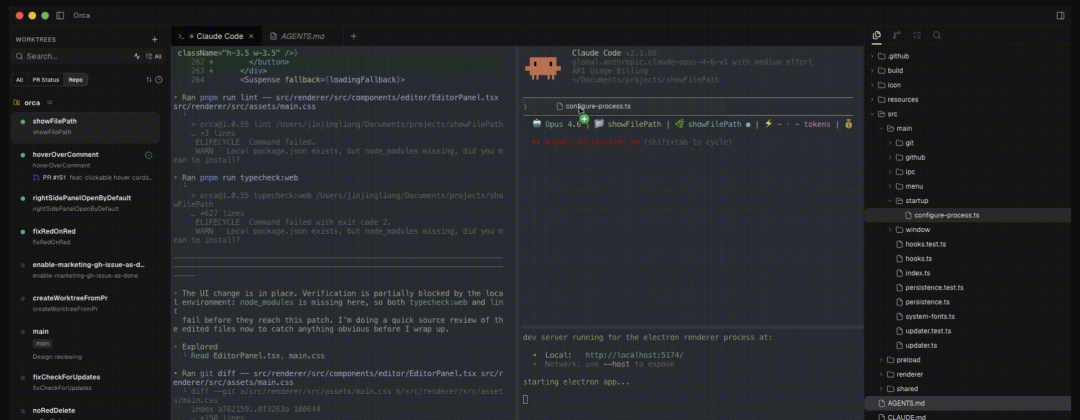
Task: Toggle the left sidebar panel icon
Action: click(x=60, y=15)
